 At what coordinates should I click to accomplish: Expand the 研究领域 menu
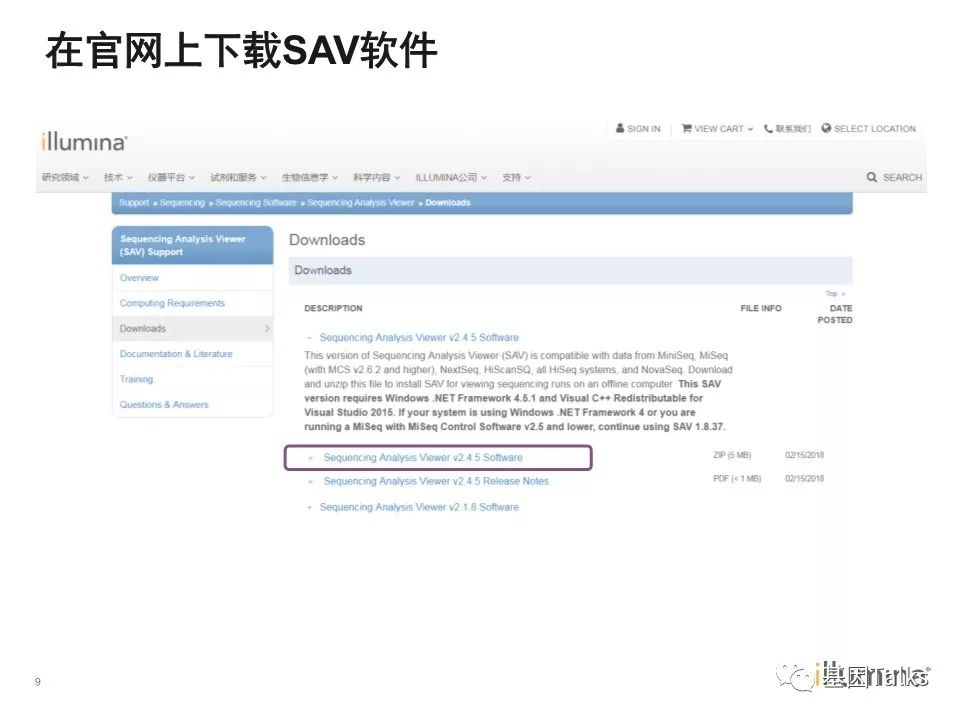coord(65,178)
